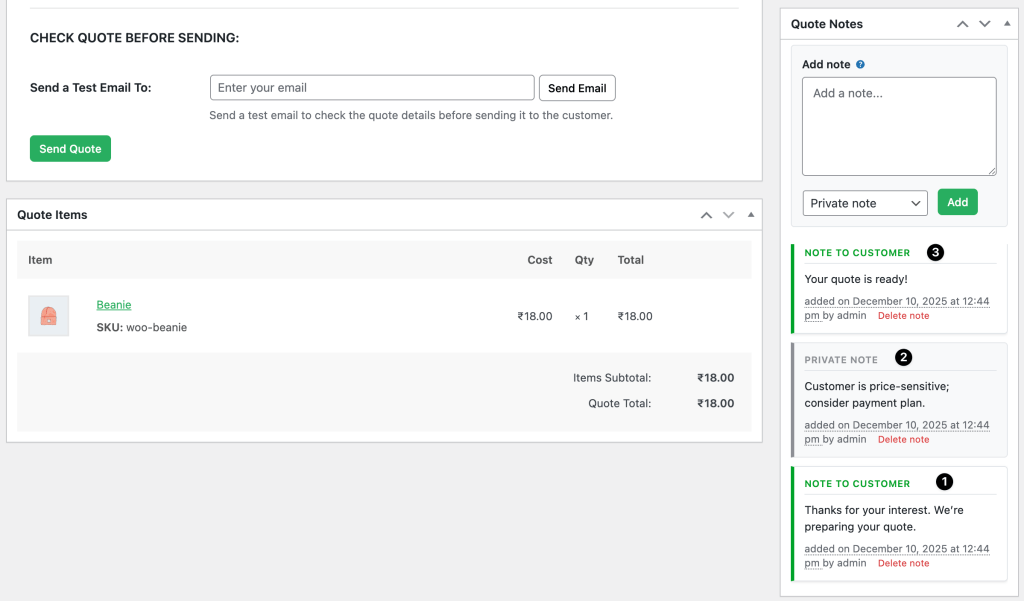1024x601 pixels.
Task: Open the Beanie product link
Action: (114, 305)
